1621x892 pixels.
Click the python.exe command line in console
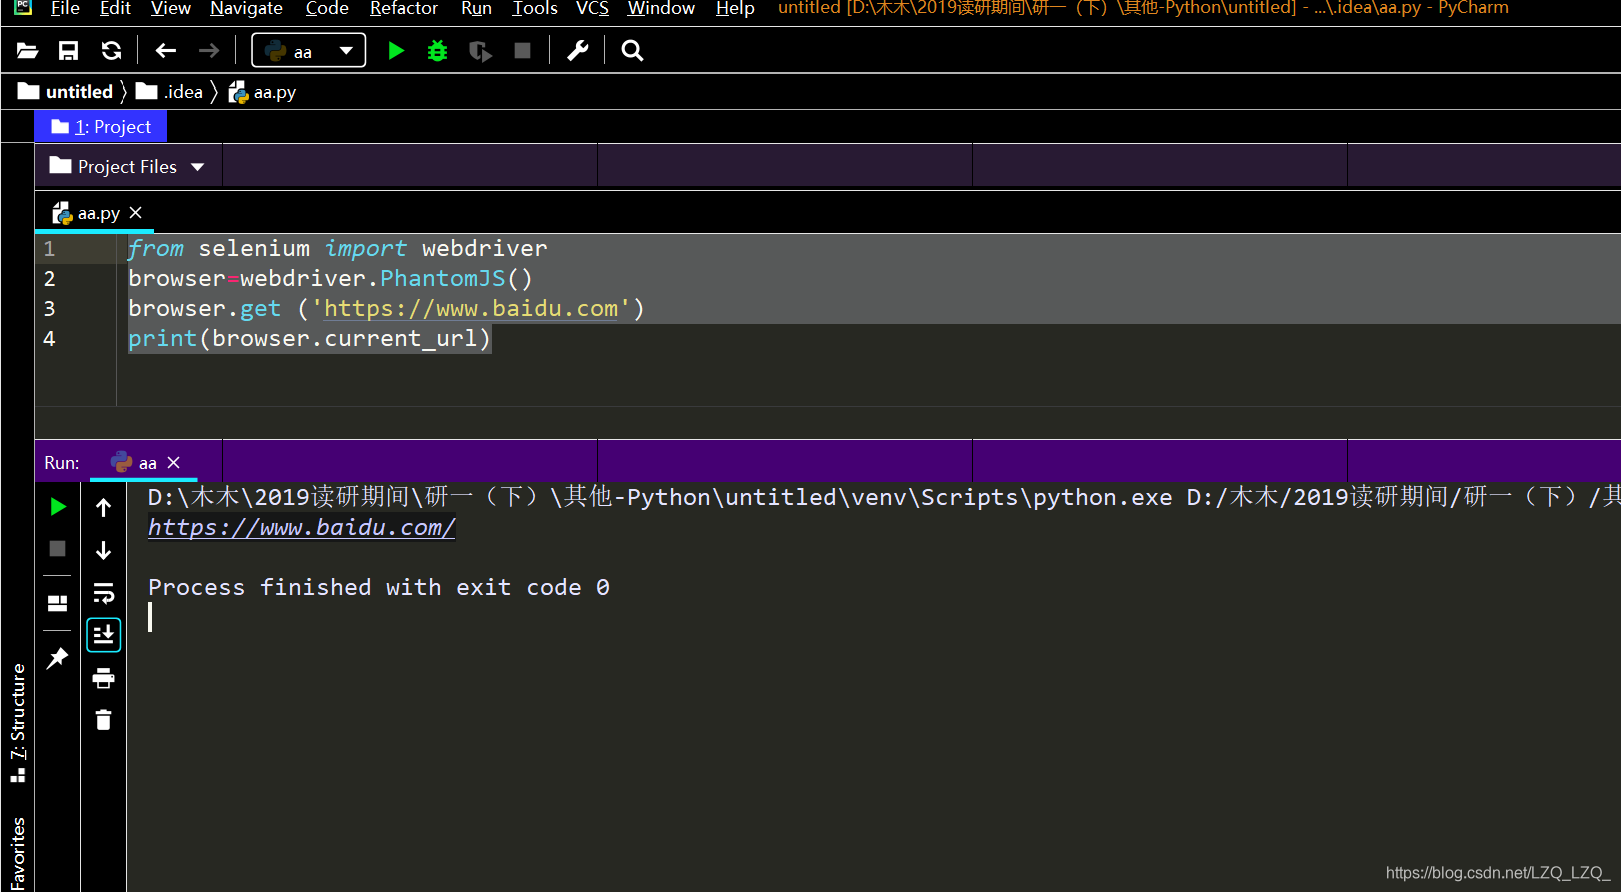[884, 497]
